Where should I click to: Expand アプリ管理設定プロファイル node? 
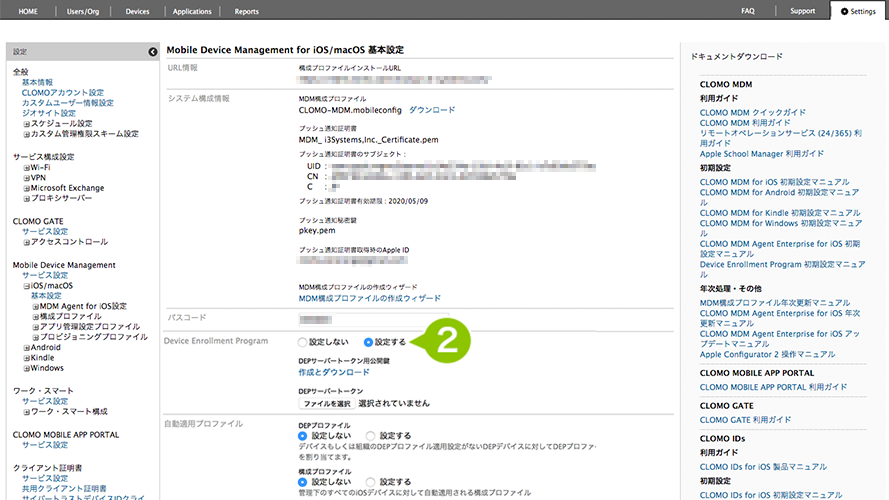point(35,327)
